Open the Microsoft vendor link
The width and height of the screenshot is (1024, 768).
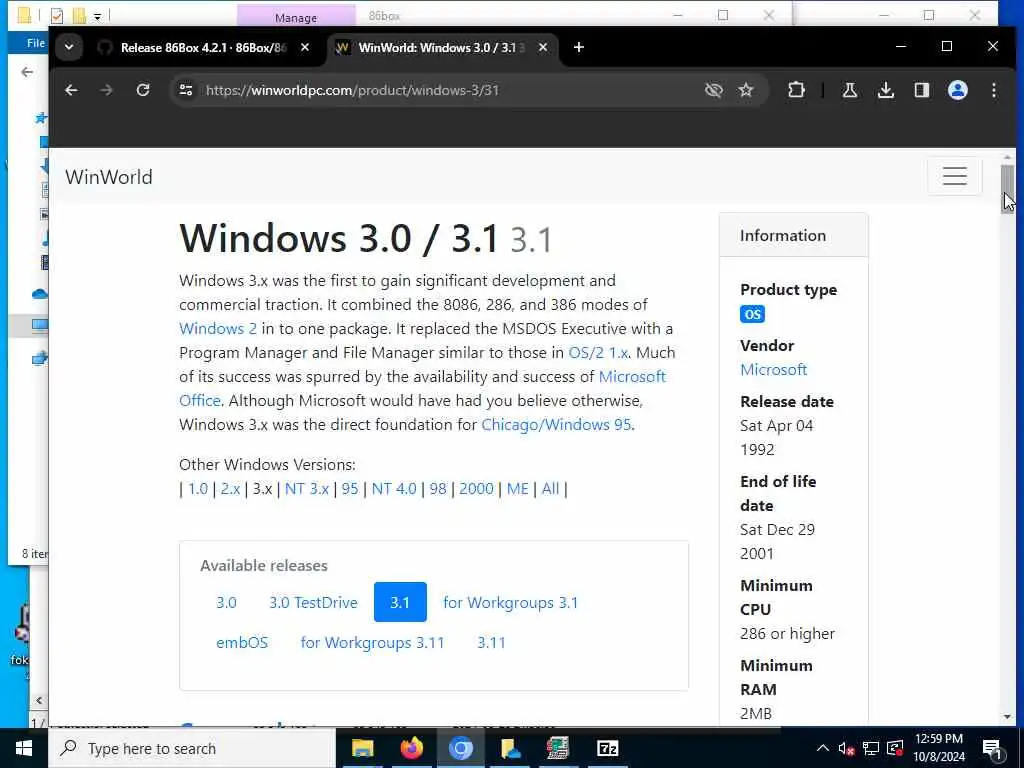tap(773, 370)
